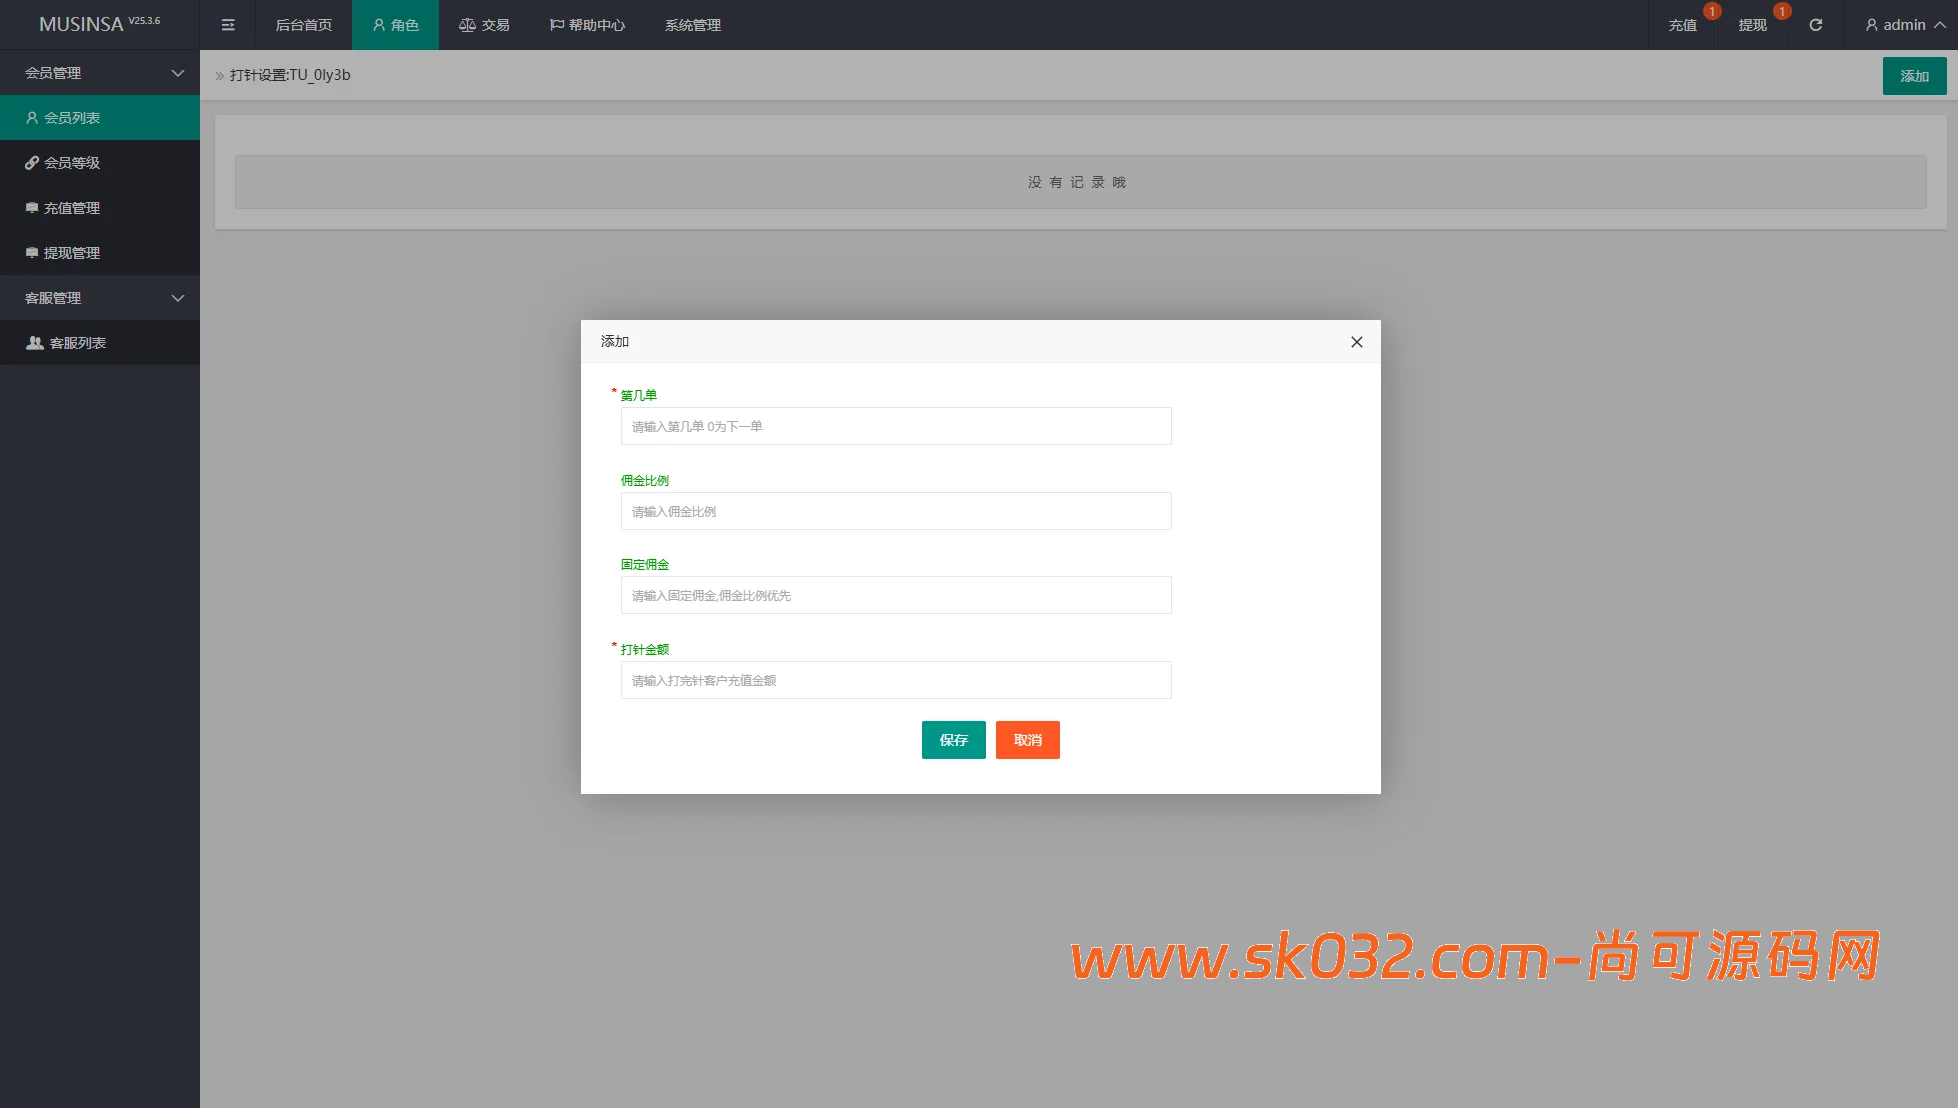Image resolution: width=1958 pixels, height=1108 pixels.
Task: Click the green 保存 button
Action: tap(953, 740)
